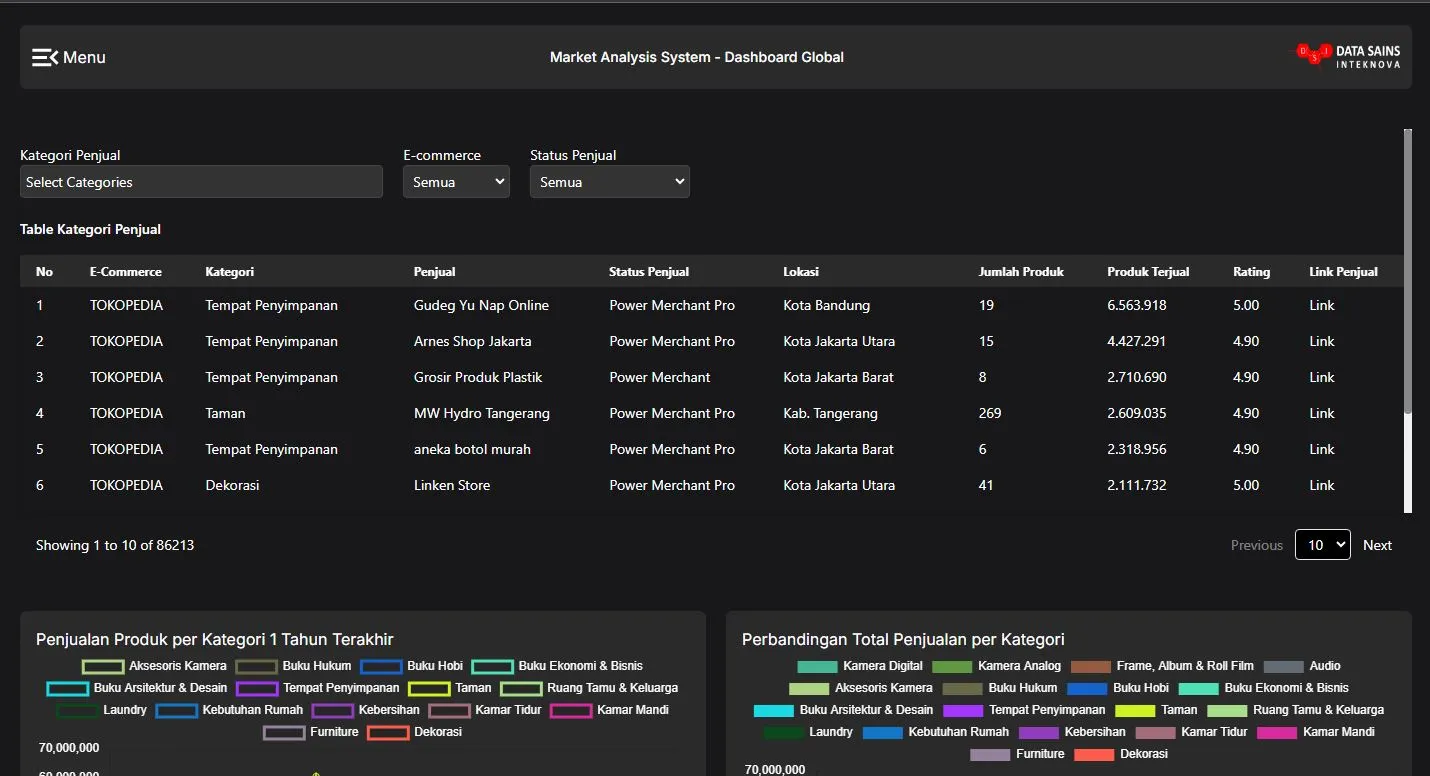Click Aksesoris Kamera swatch in Perbandingan Total Penjualan chart
The height and width of the screenshot is (776, 1430).
click(x=809, y=688)
